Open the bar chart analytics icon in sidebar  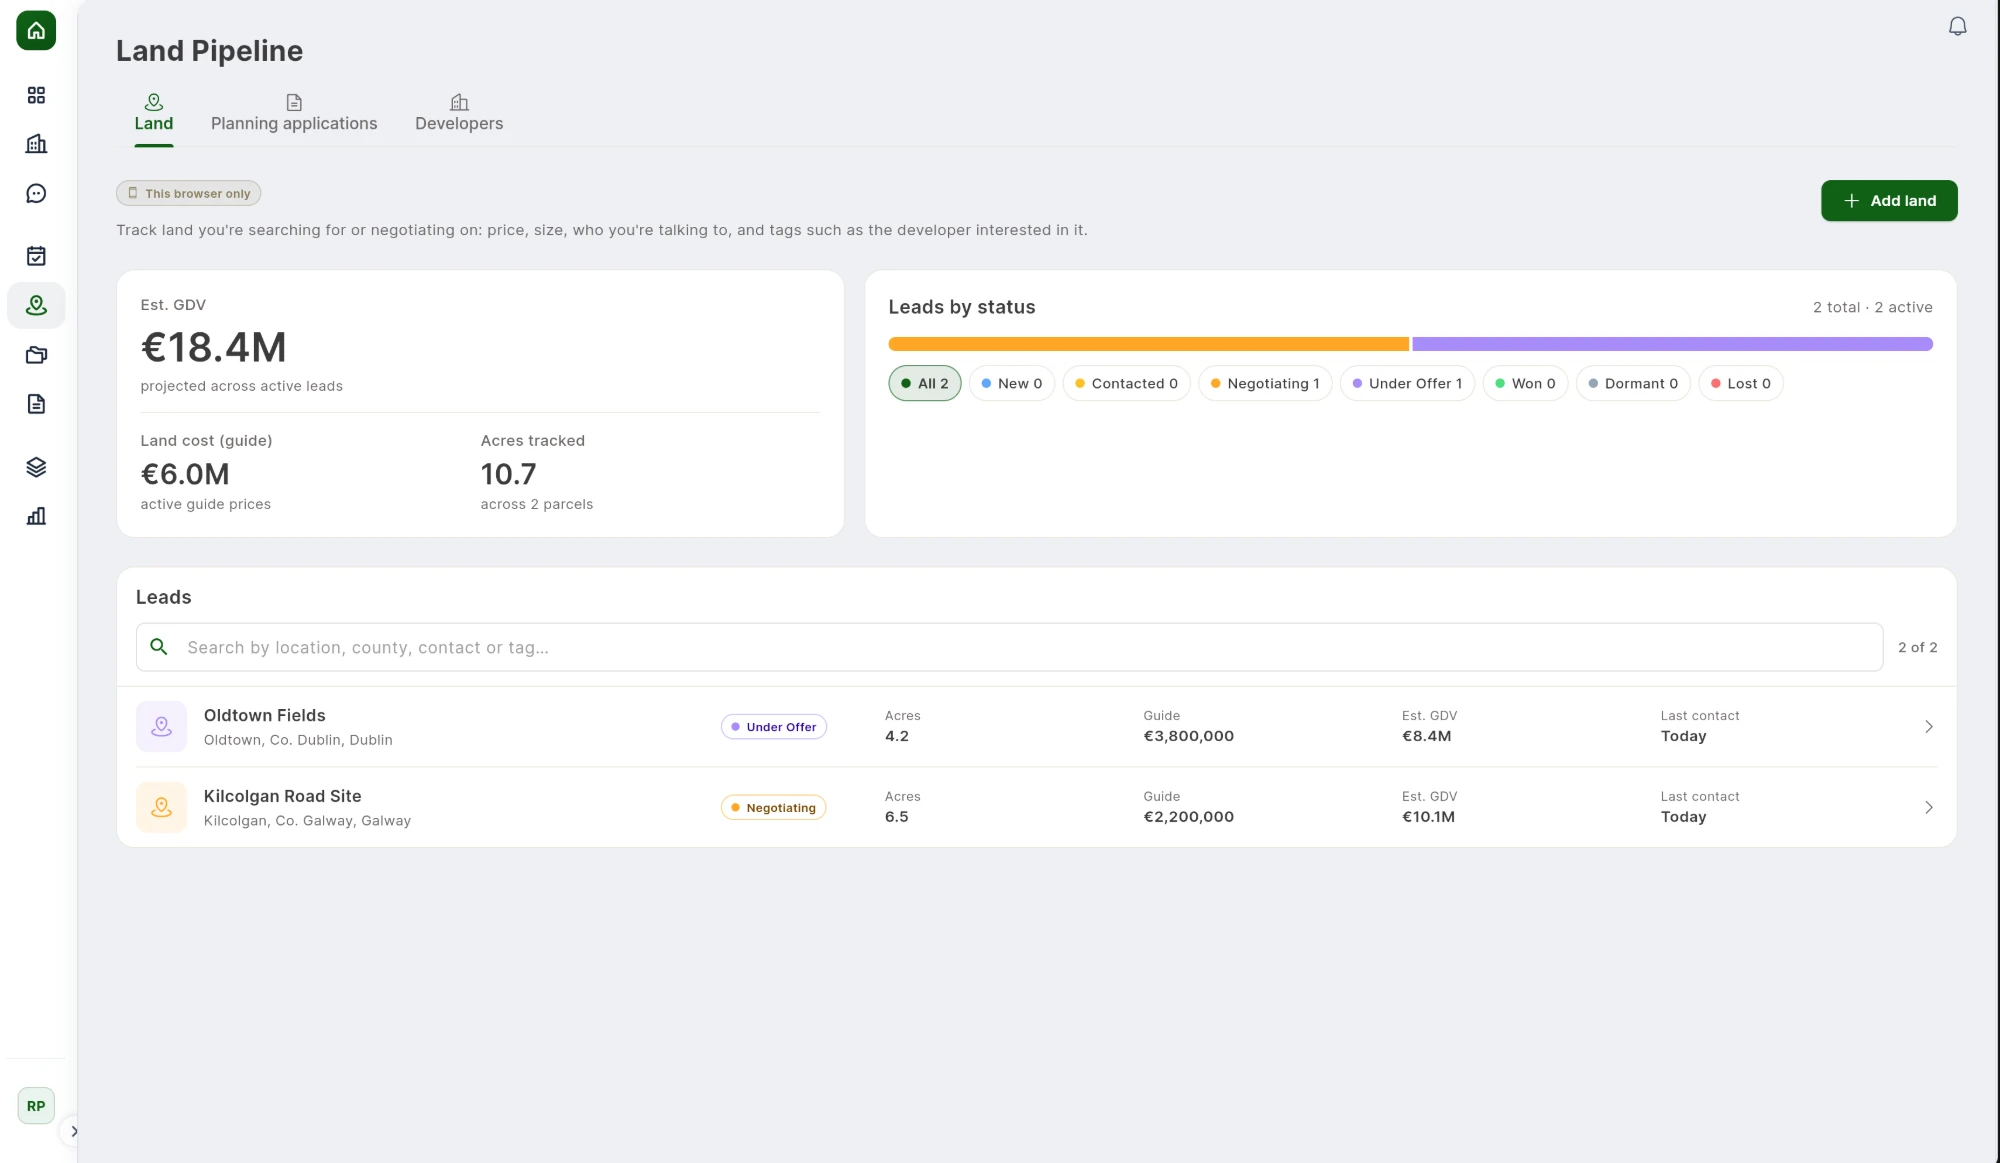pyautogui.click(x=36, y=516)
